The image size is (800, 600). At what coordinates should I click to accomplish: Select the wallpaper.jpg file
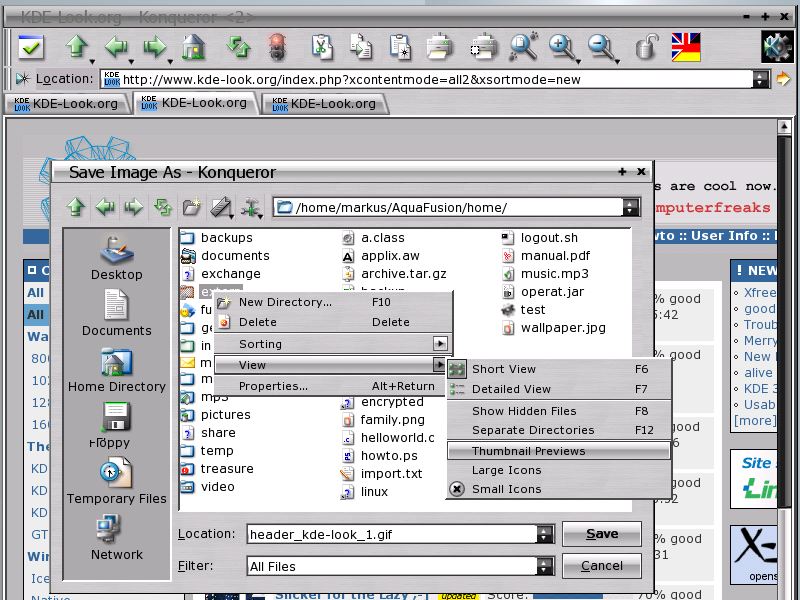pyautogui.click(x=554, y=328)
